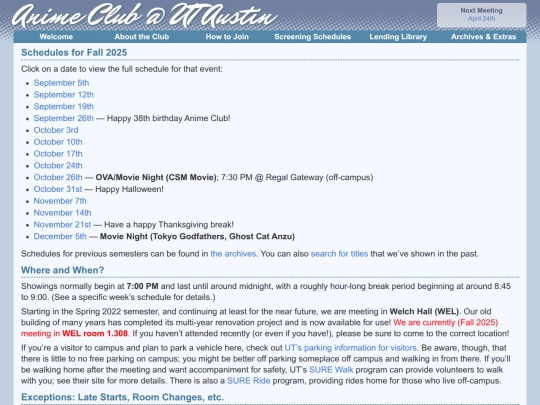Click 'Happy 38th birthday Anime Club!' text

point(168,118)
